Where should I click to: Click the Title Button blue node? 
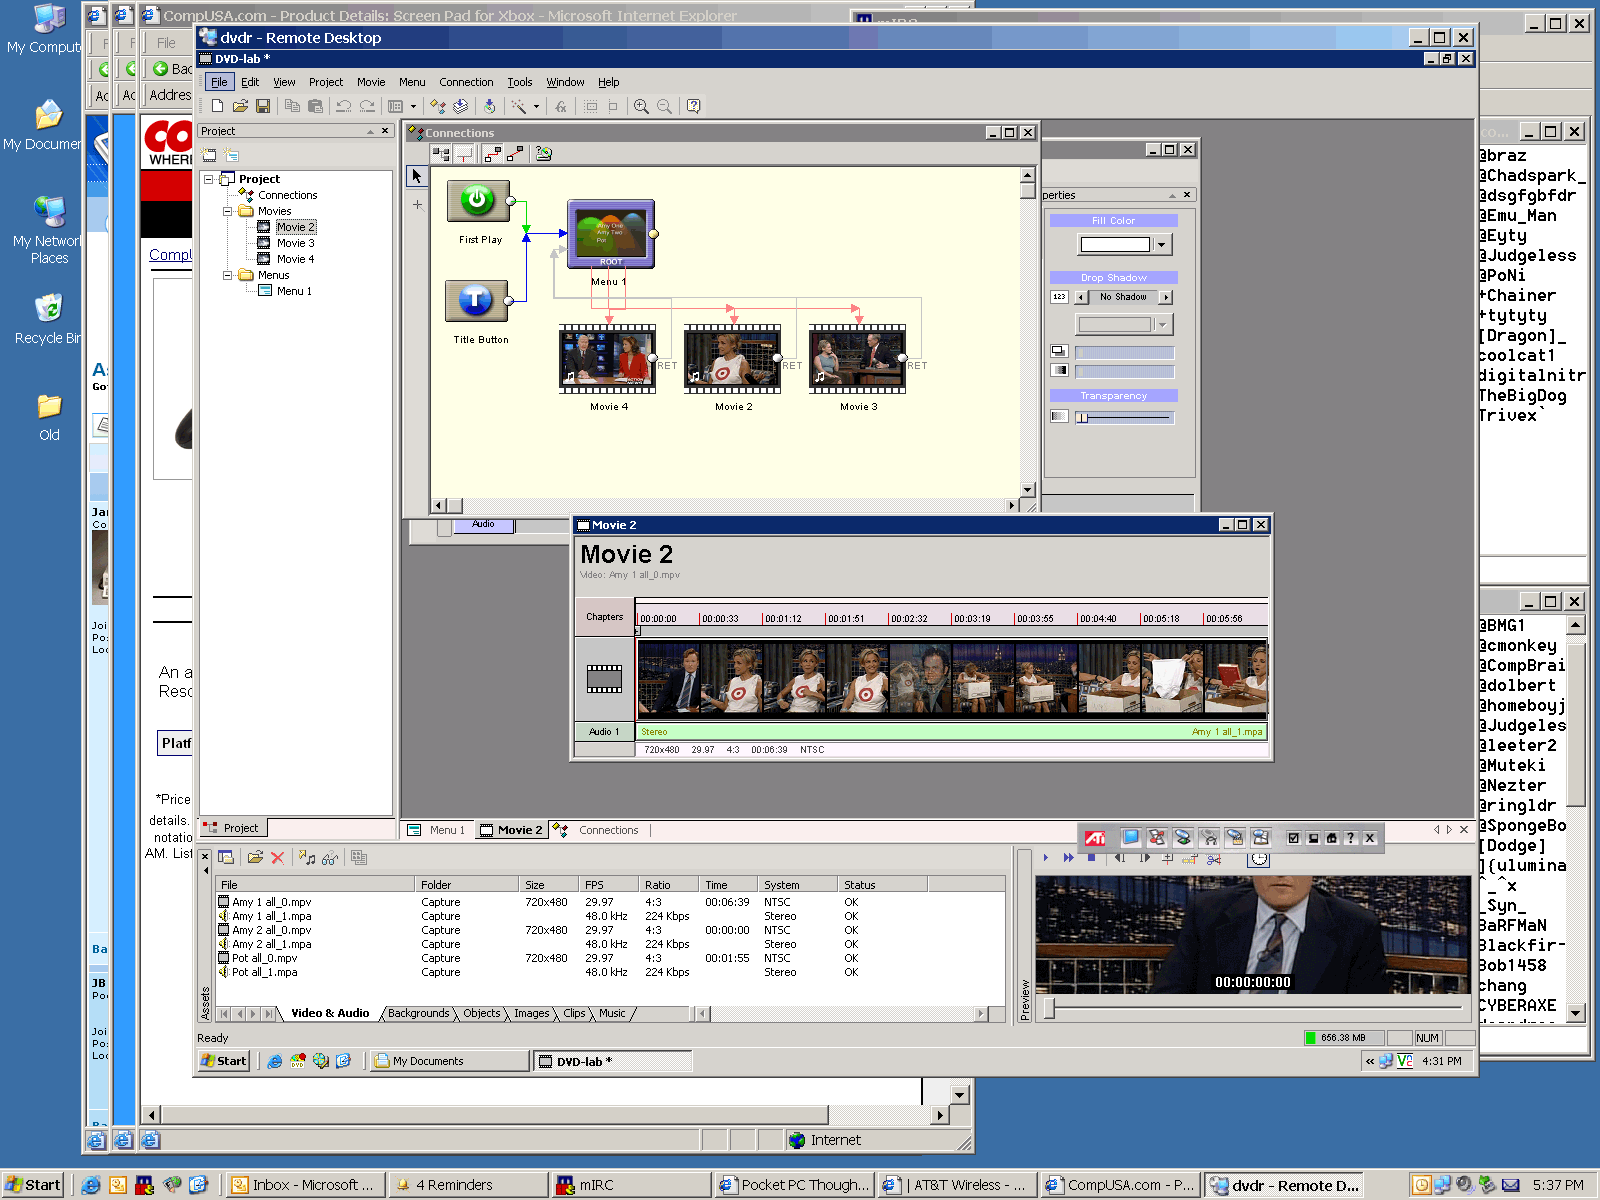pyautogui.click(x=476, y=300)
